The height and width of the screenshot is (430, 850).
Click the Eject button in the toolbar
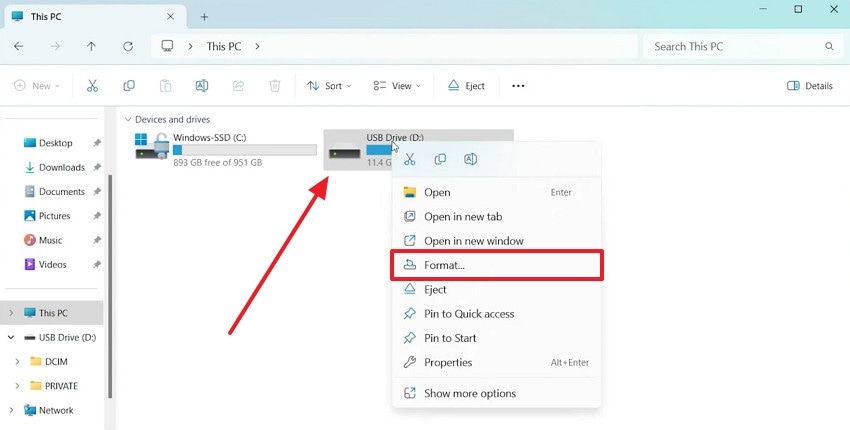[466, 86]
